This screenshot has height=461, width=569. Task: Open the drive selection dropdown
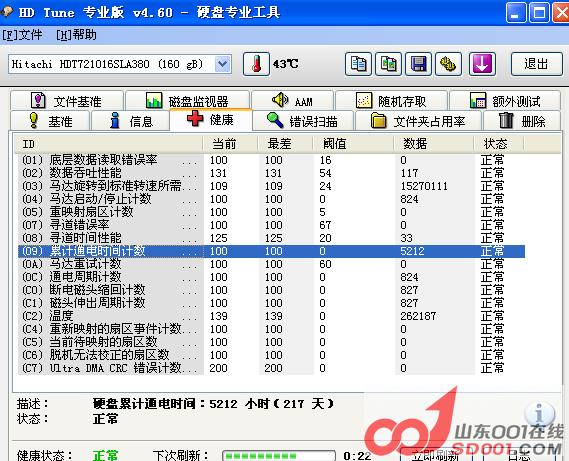[x=222, y=64]
